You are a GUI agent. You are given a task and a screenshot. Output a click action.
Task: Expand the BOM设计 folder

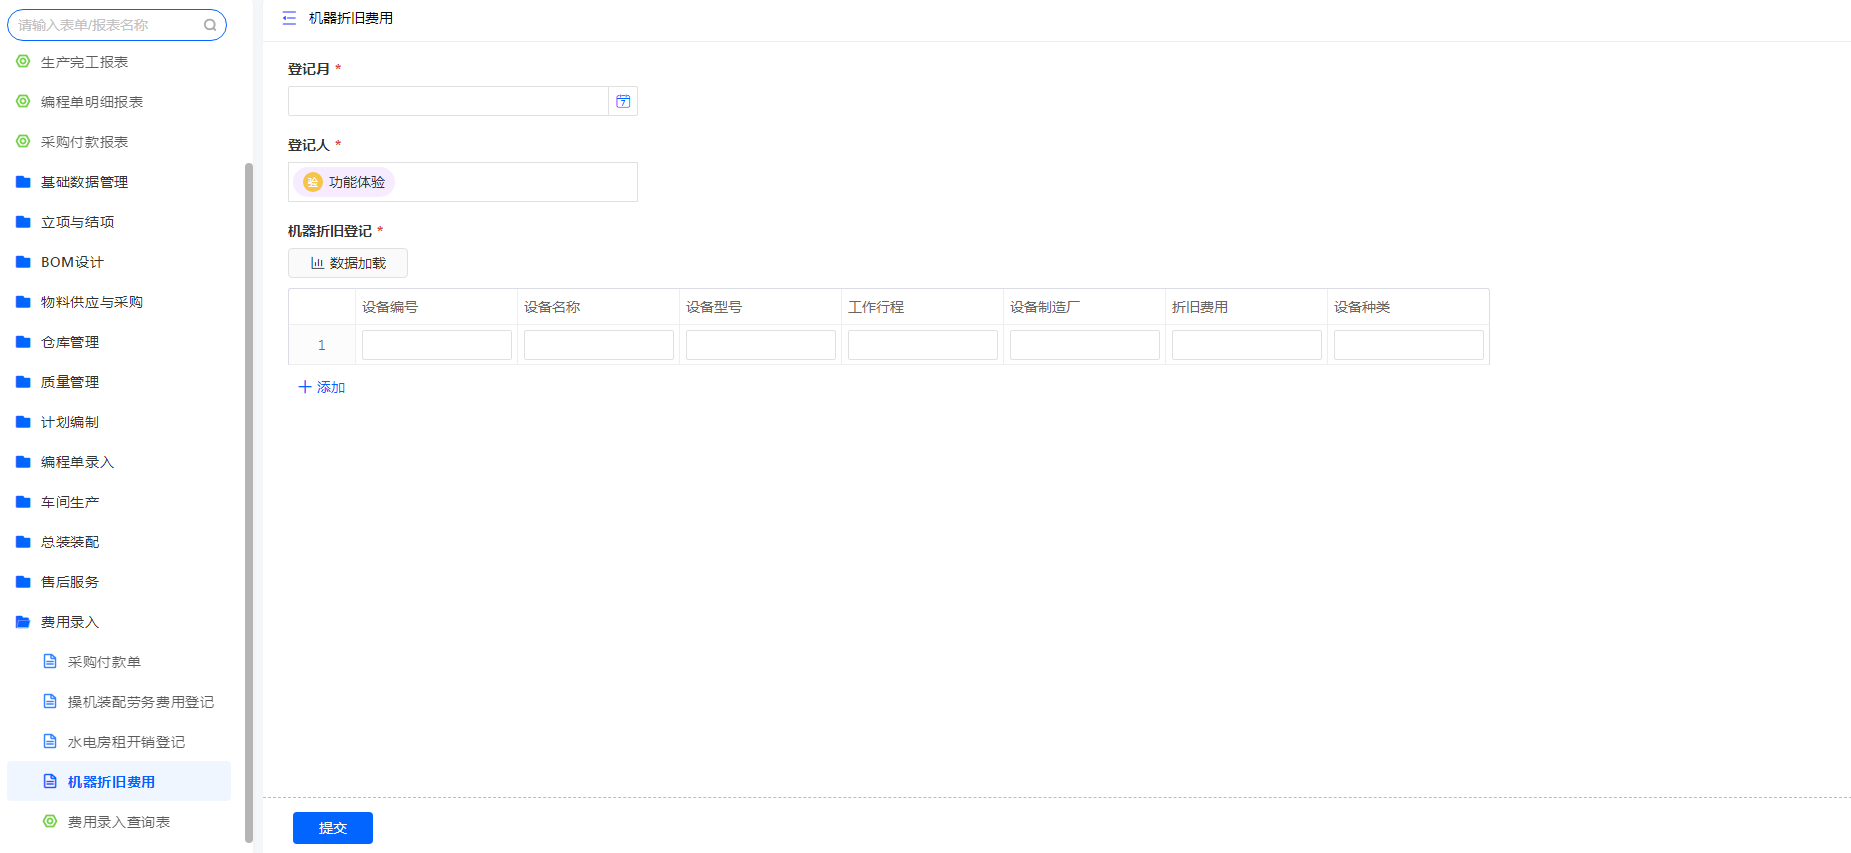(72, 262)
